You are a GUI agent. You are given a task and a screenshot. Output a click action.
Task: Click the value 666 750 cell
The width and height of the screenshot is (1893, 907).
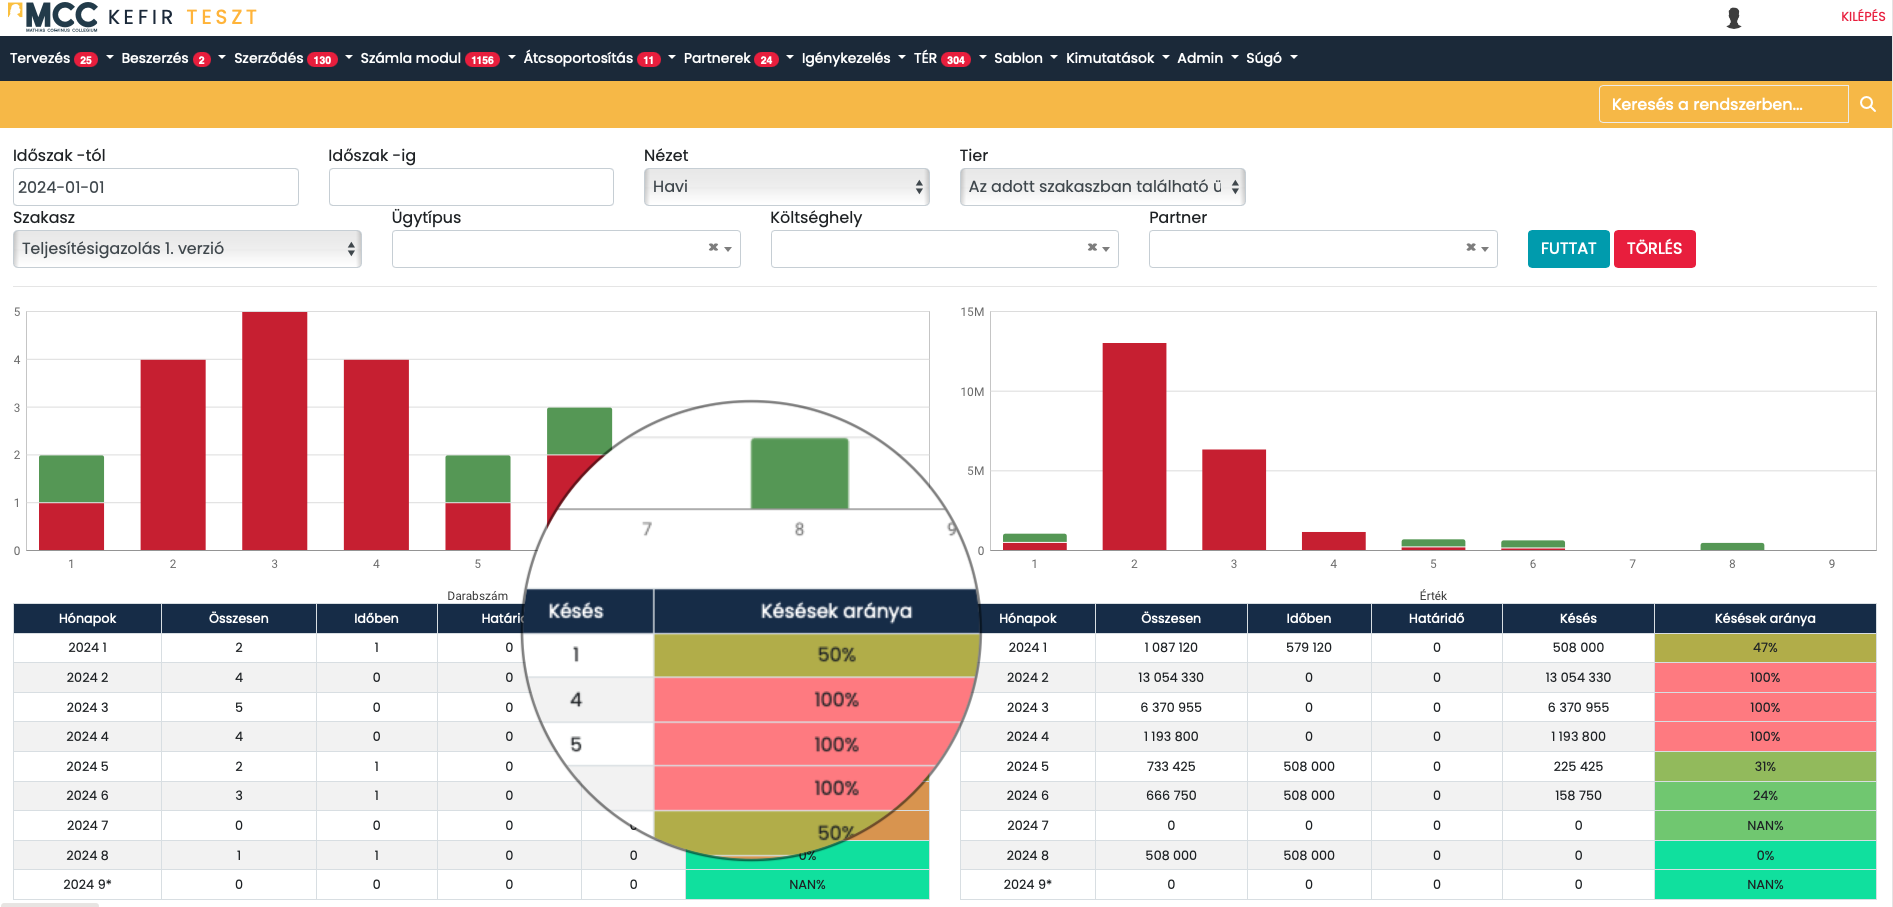click(1171, 796)
